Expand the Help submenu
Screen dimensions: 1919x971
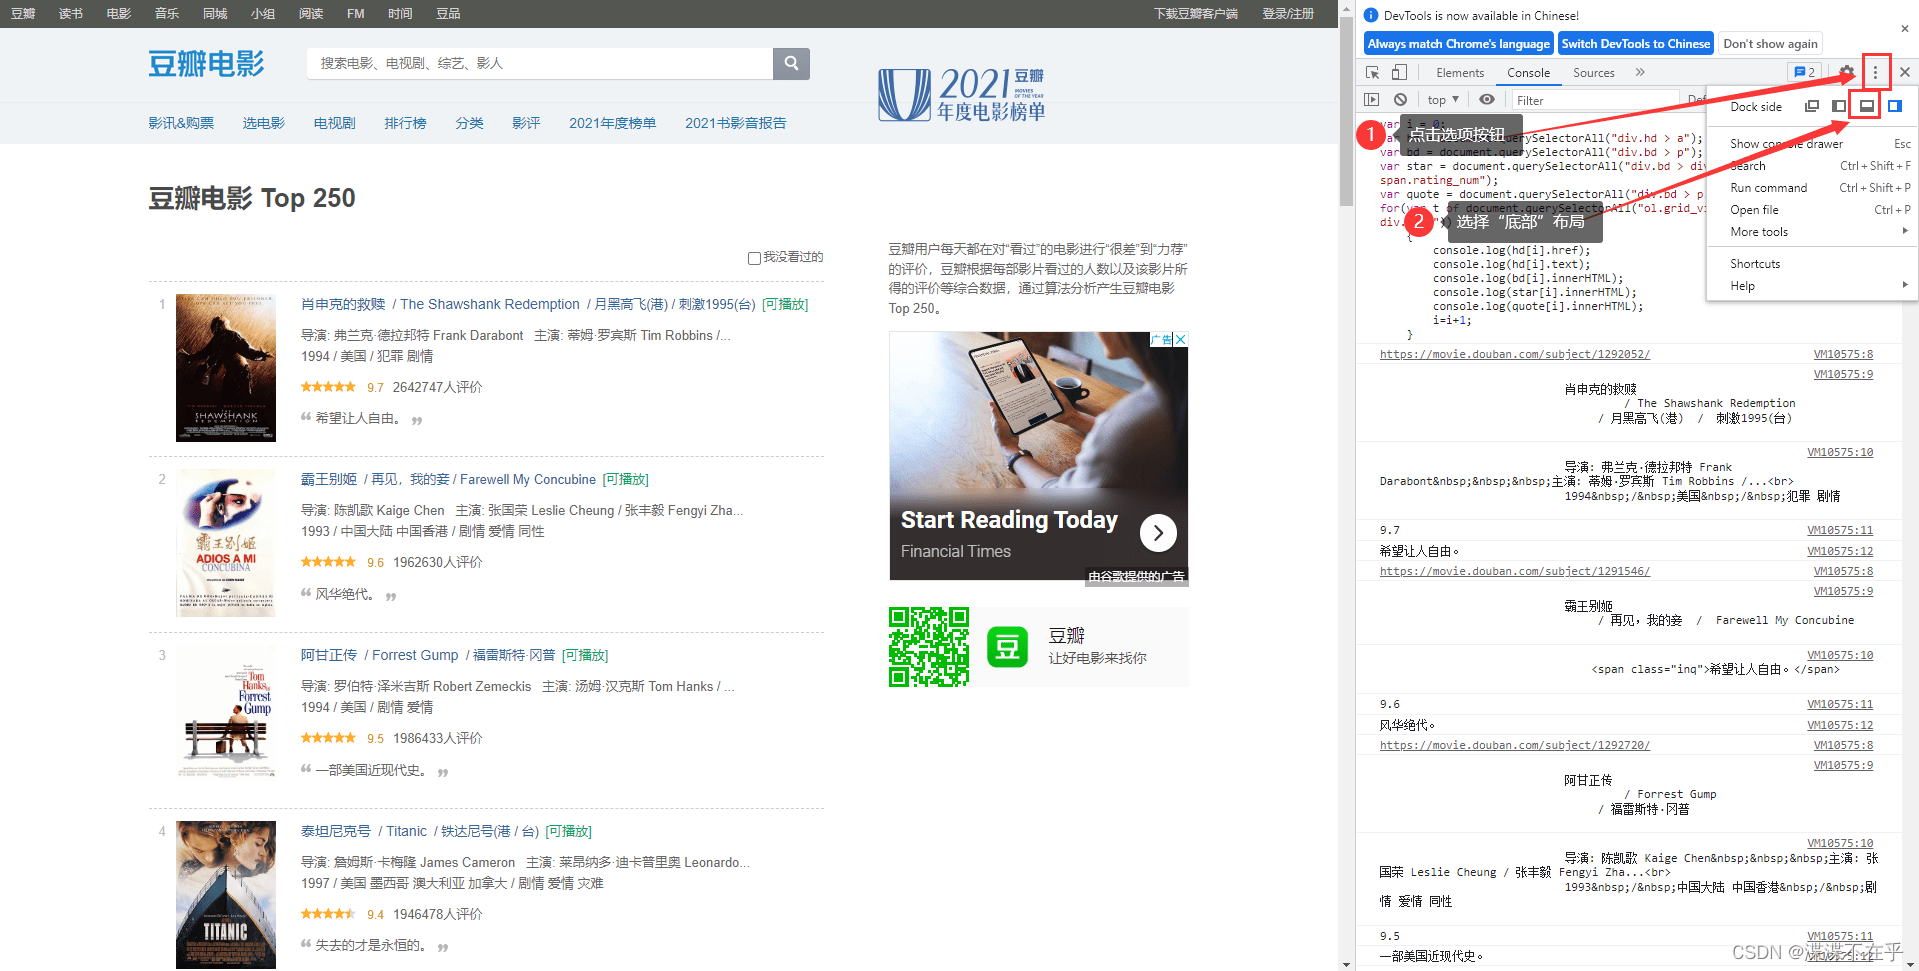coord(1811,286)
